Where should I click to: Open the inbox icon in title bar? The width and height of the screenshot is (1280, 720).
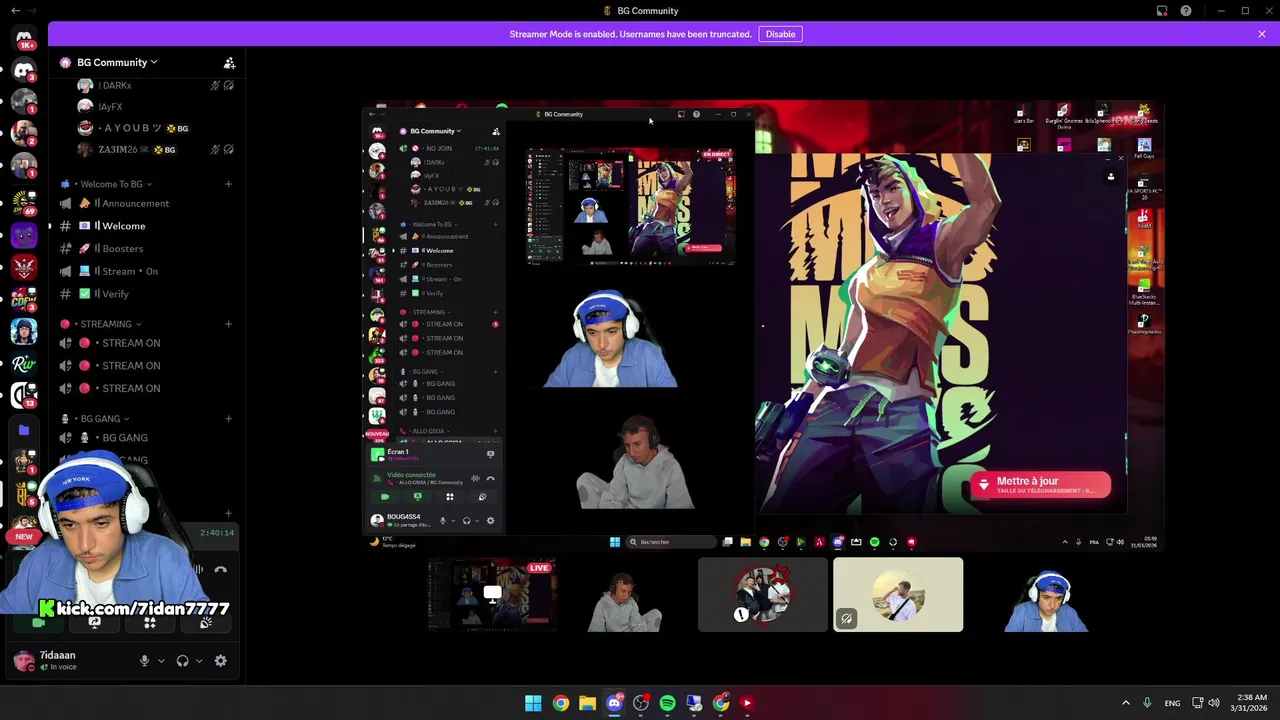pyautogui.click(x=1162, y=11)
